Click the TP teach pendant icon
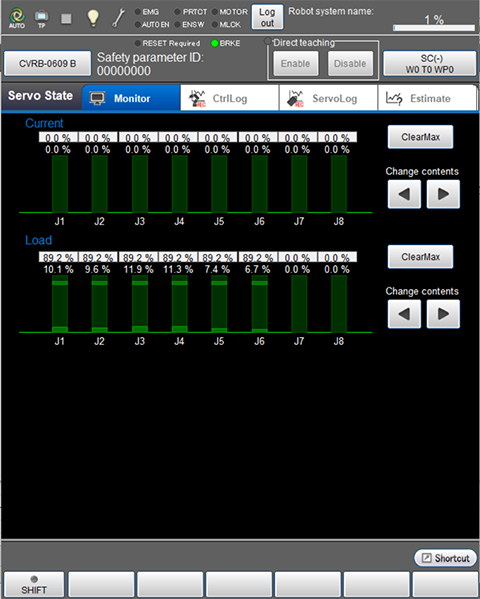 click(41, 18)
